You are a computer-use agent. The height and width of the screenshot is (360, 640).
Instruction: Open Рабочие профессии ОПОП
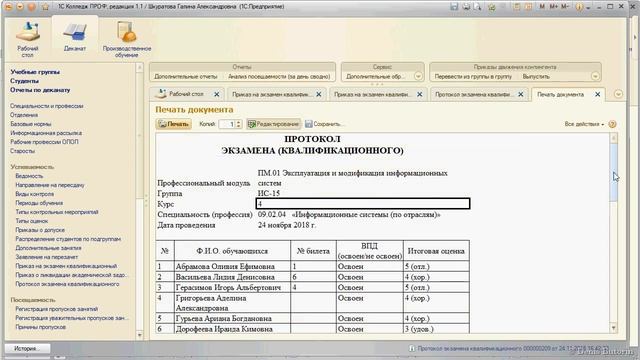tap(44, 142)
